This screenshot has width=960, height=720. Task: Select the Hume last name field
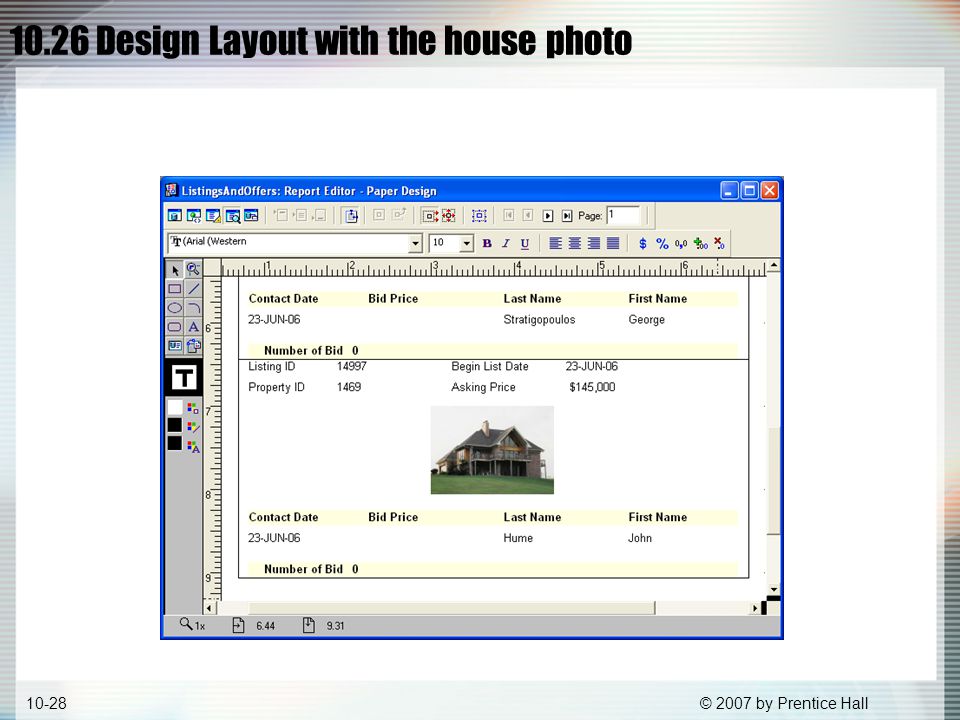518,538
